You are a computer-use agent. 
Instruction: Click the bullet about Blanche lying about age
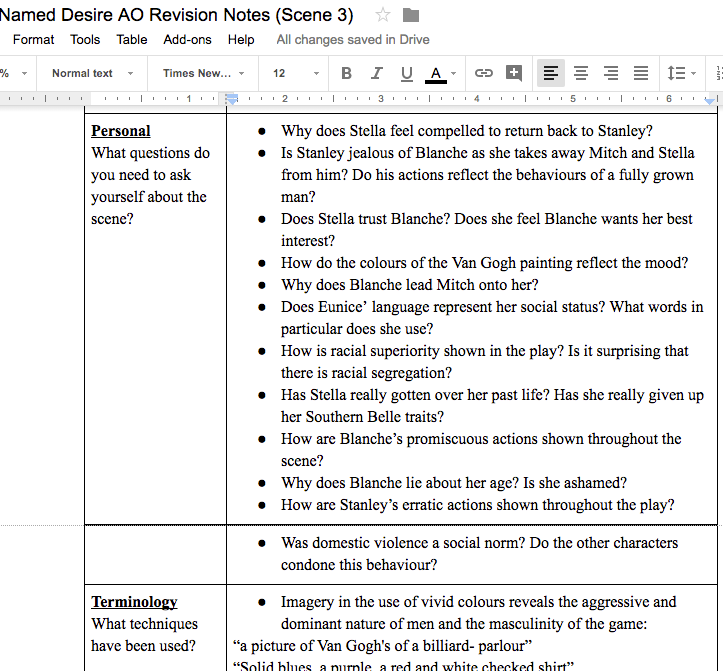(454, 483)
